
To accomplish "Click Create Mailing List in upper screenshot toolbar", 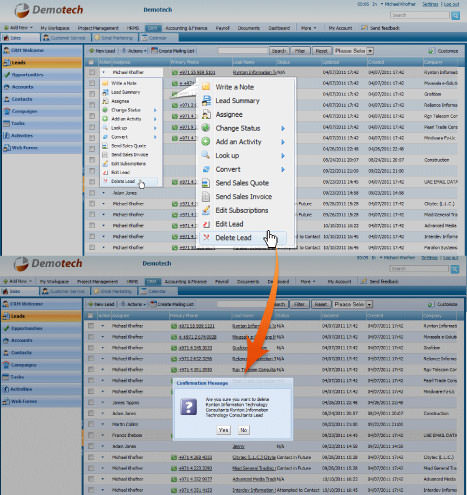I will pyautogui.click(x=173, y=51).
